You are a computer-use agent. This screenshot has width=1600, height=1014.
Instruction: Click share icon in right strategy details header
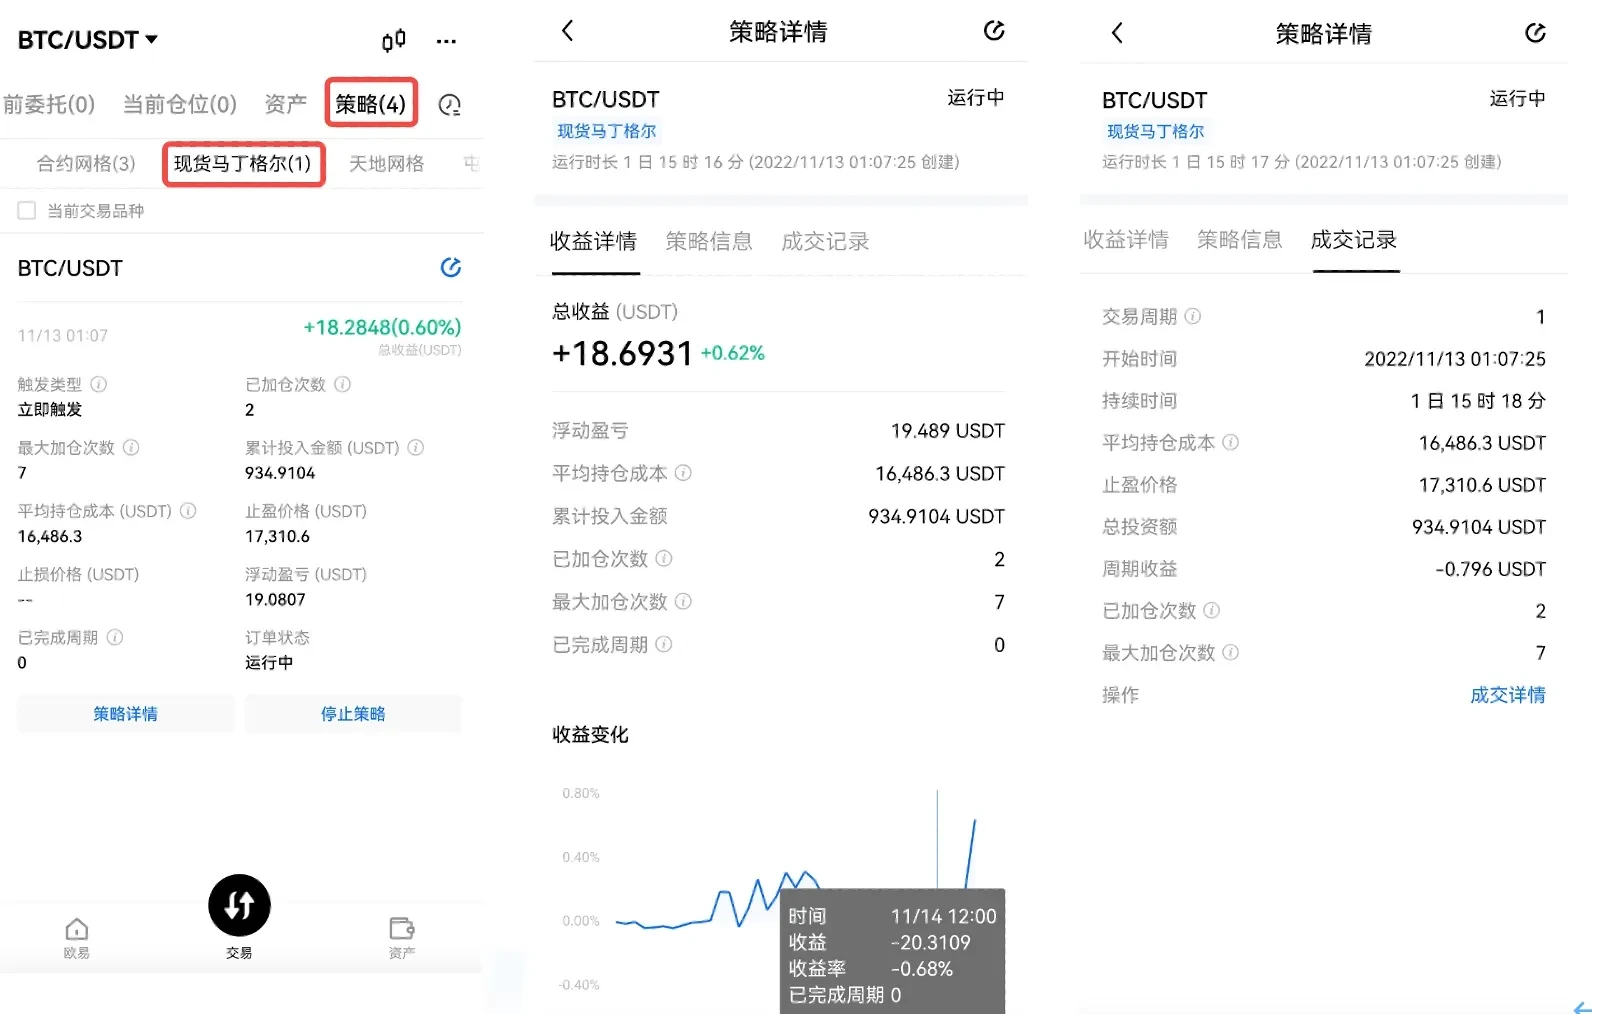coord(1535,33)
